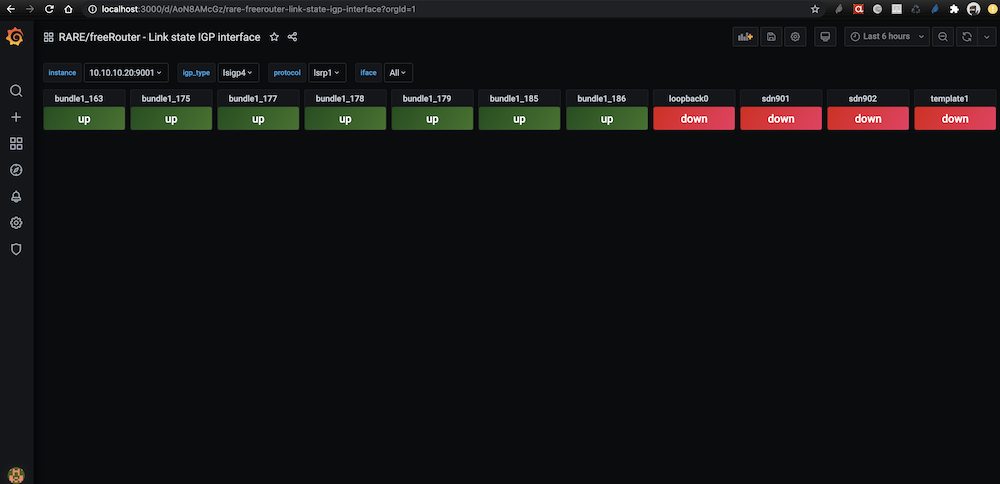Open the dashboard grid icon beside title
The height and width of the screenshot is (484, 1000).
(48, 37)
